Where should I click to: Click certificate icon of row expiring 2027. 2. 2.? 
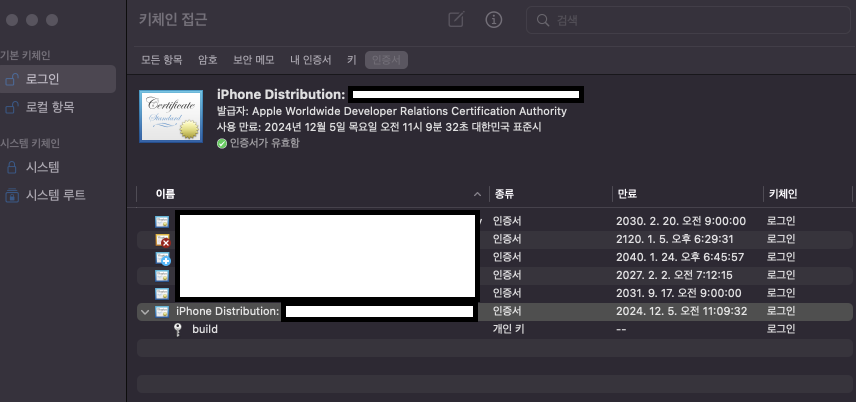point(162,275)
